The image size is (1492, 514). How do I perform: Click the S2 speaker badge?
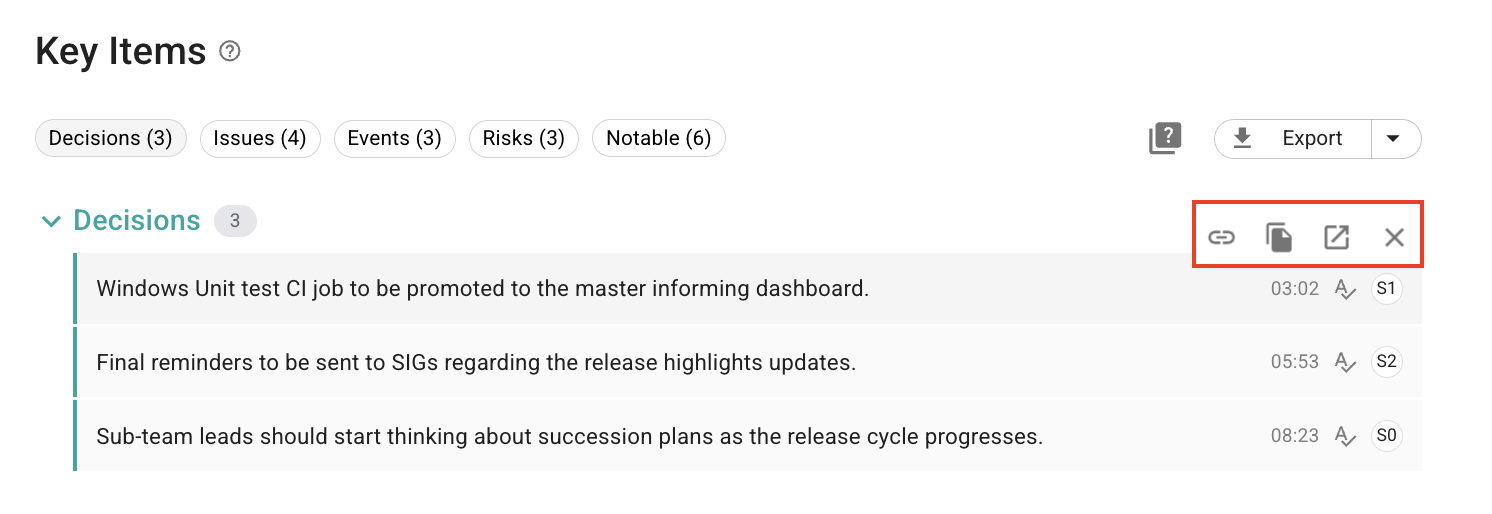pos(1386,362)
